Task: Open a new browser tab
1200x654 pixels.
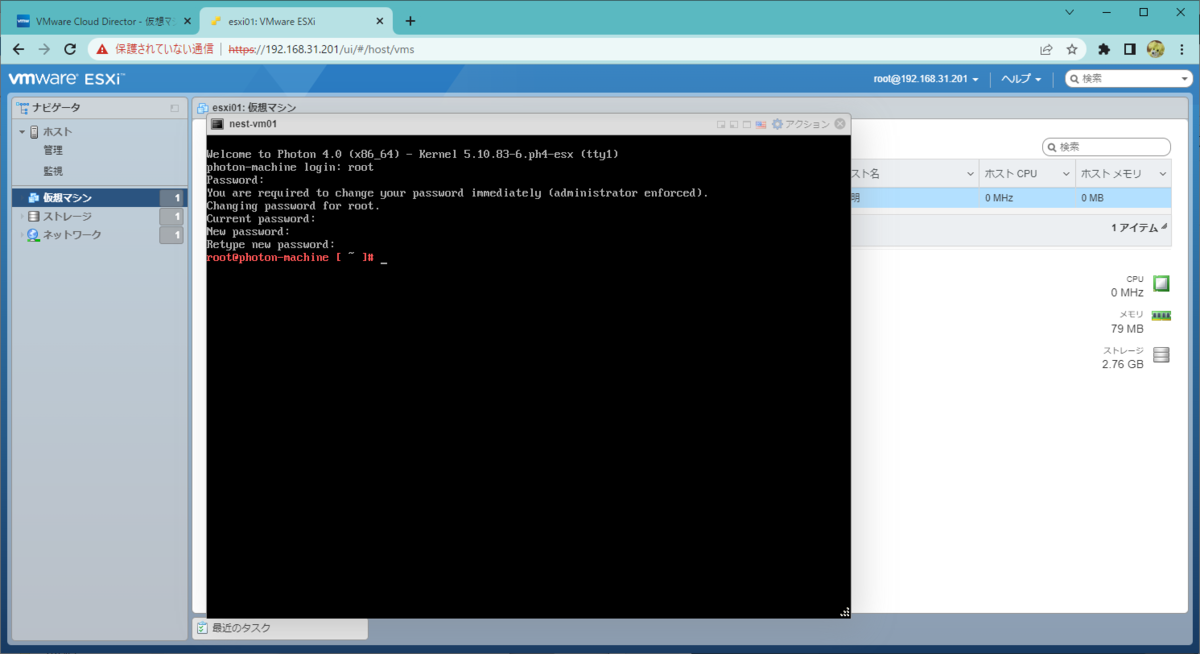Action: tap(410, 20)
